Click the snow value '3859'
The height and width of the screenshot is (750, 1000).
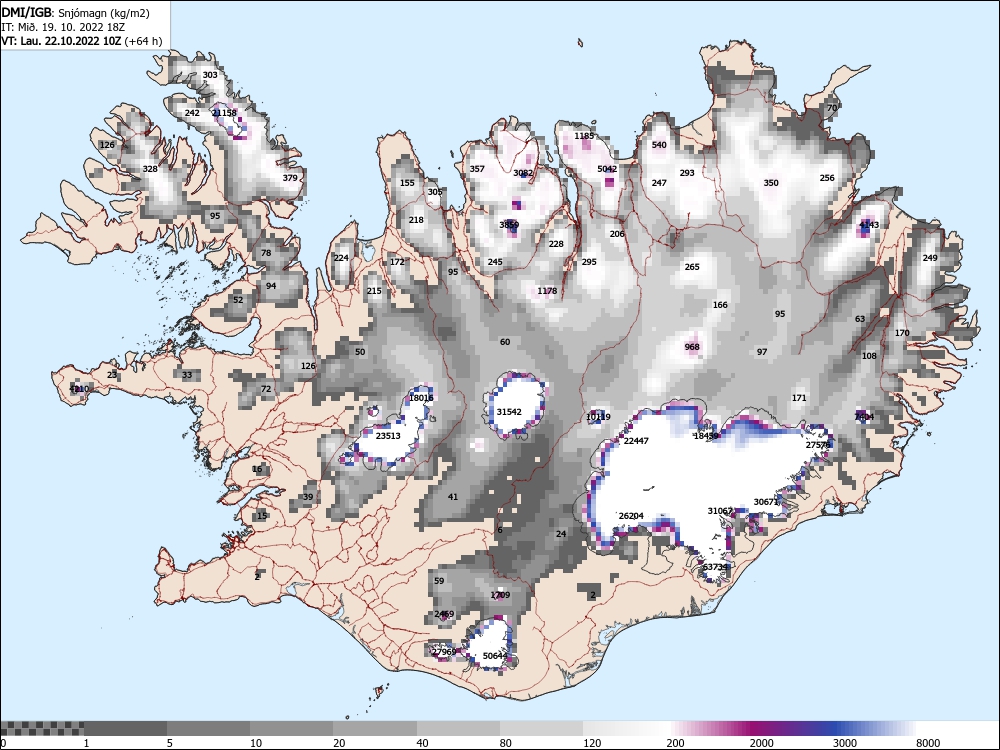(509, 224)
